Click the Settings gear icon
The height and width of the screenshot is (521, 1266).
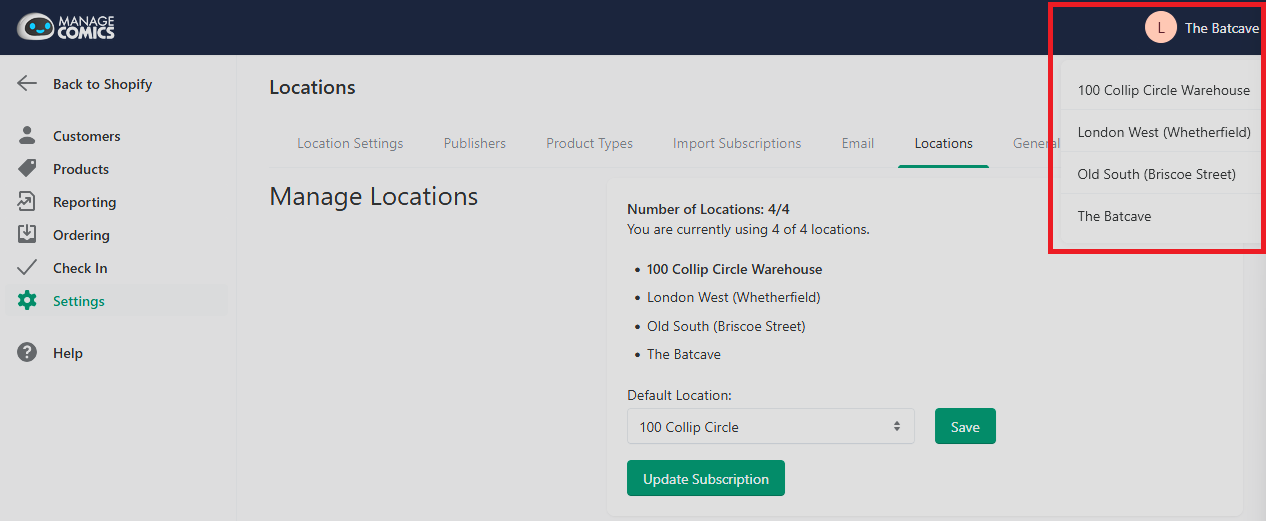pos(27,301)
